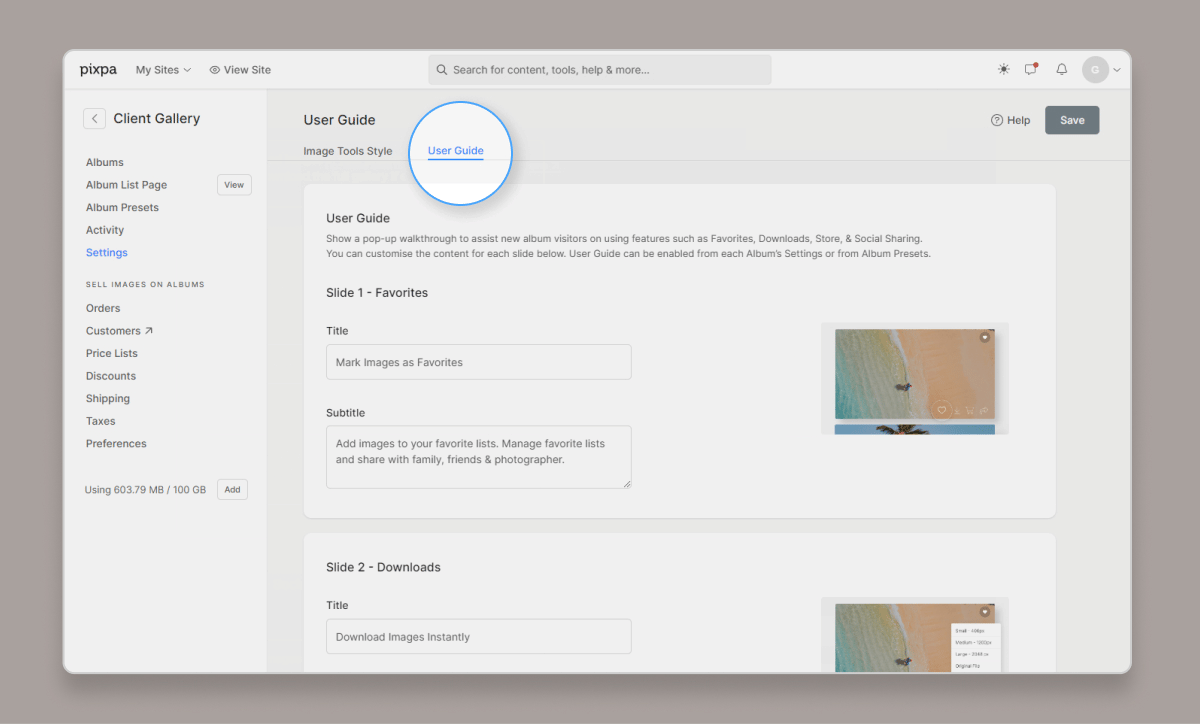Open the notifications bell

pos(1062,70)
